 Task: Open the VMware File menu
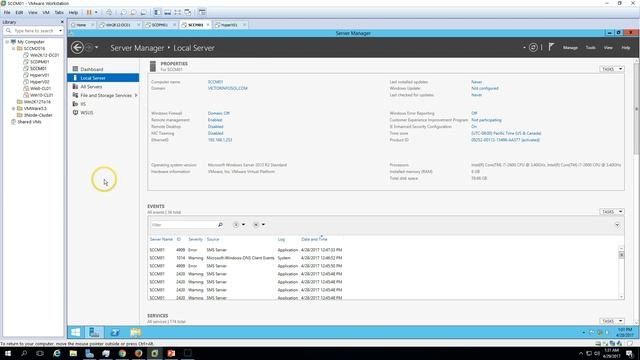7,12
